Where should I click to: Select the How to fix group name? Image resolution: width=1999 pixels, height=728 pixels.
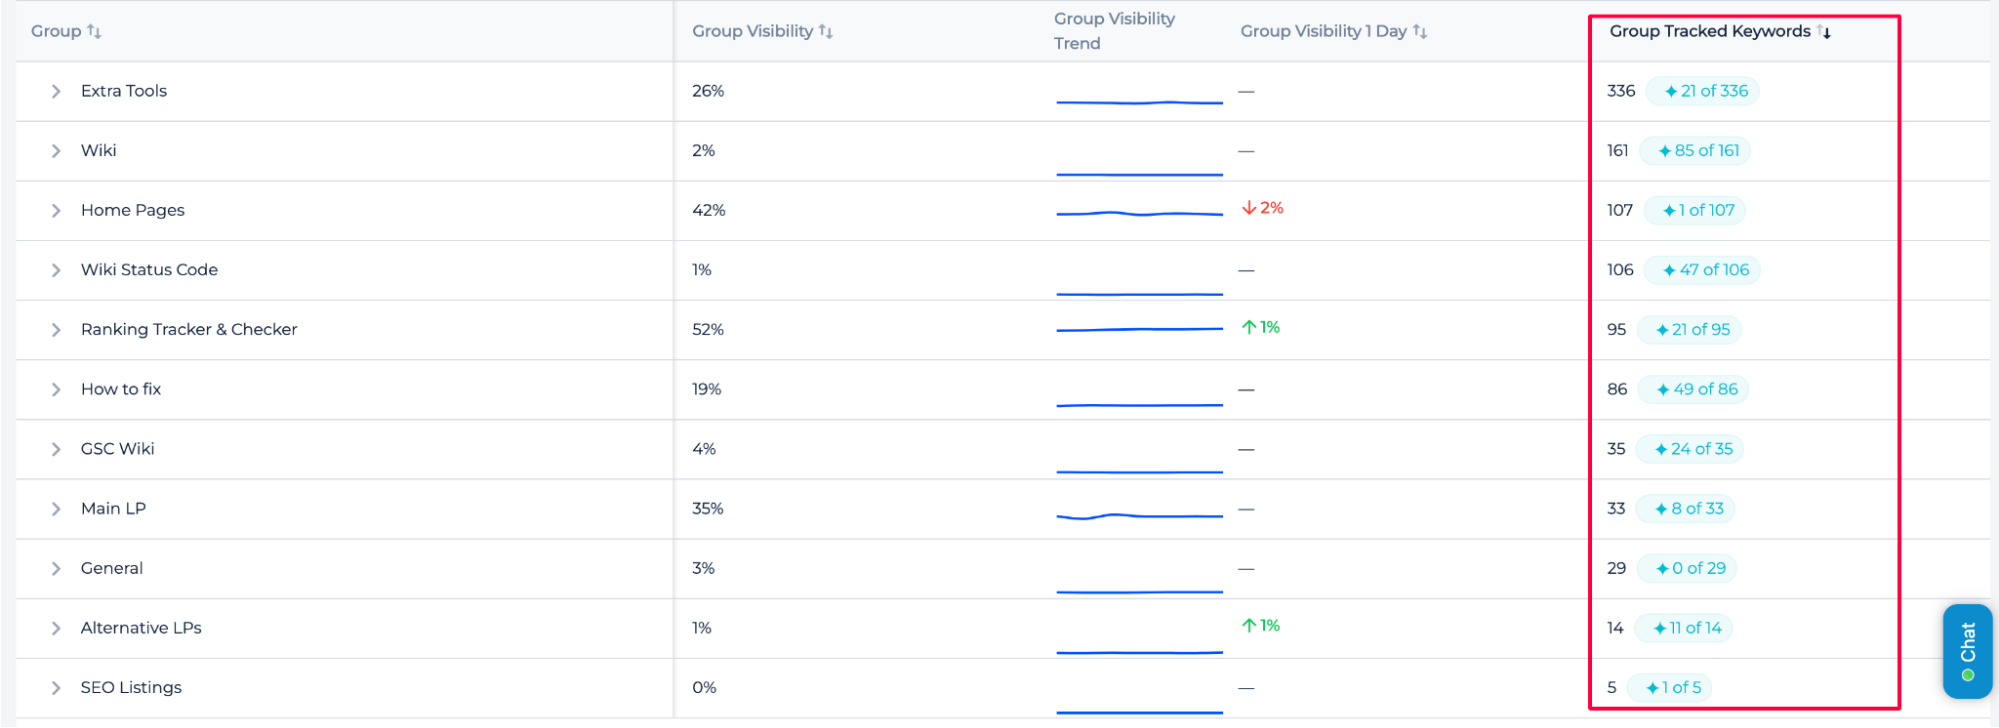(121, 389)
